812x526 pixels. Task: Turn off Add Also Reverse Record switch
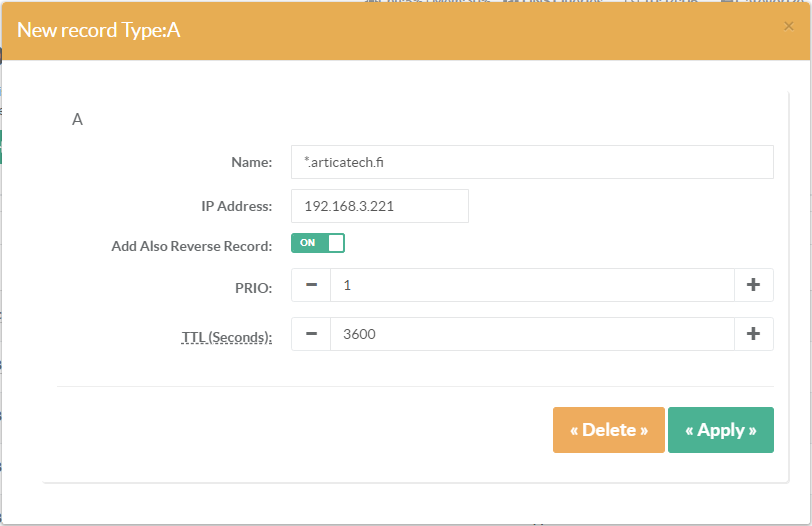click(318, 243)
